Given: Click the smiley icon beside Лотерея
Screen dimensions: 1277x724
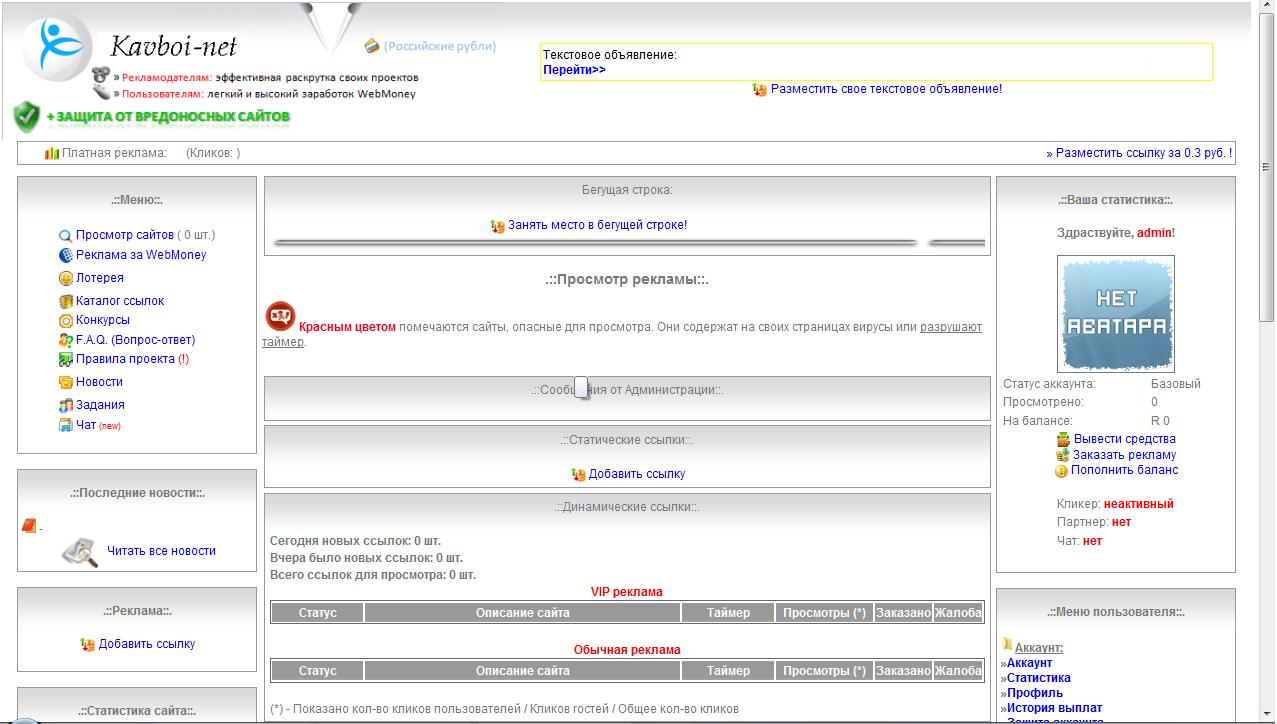Looking at the screenshot, I should point(66,278).
